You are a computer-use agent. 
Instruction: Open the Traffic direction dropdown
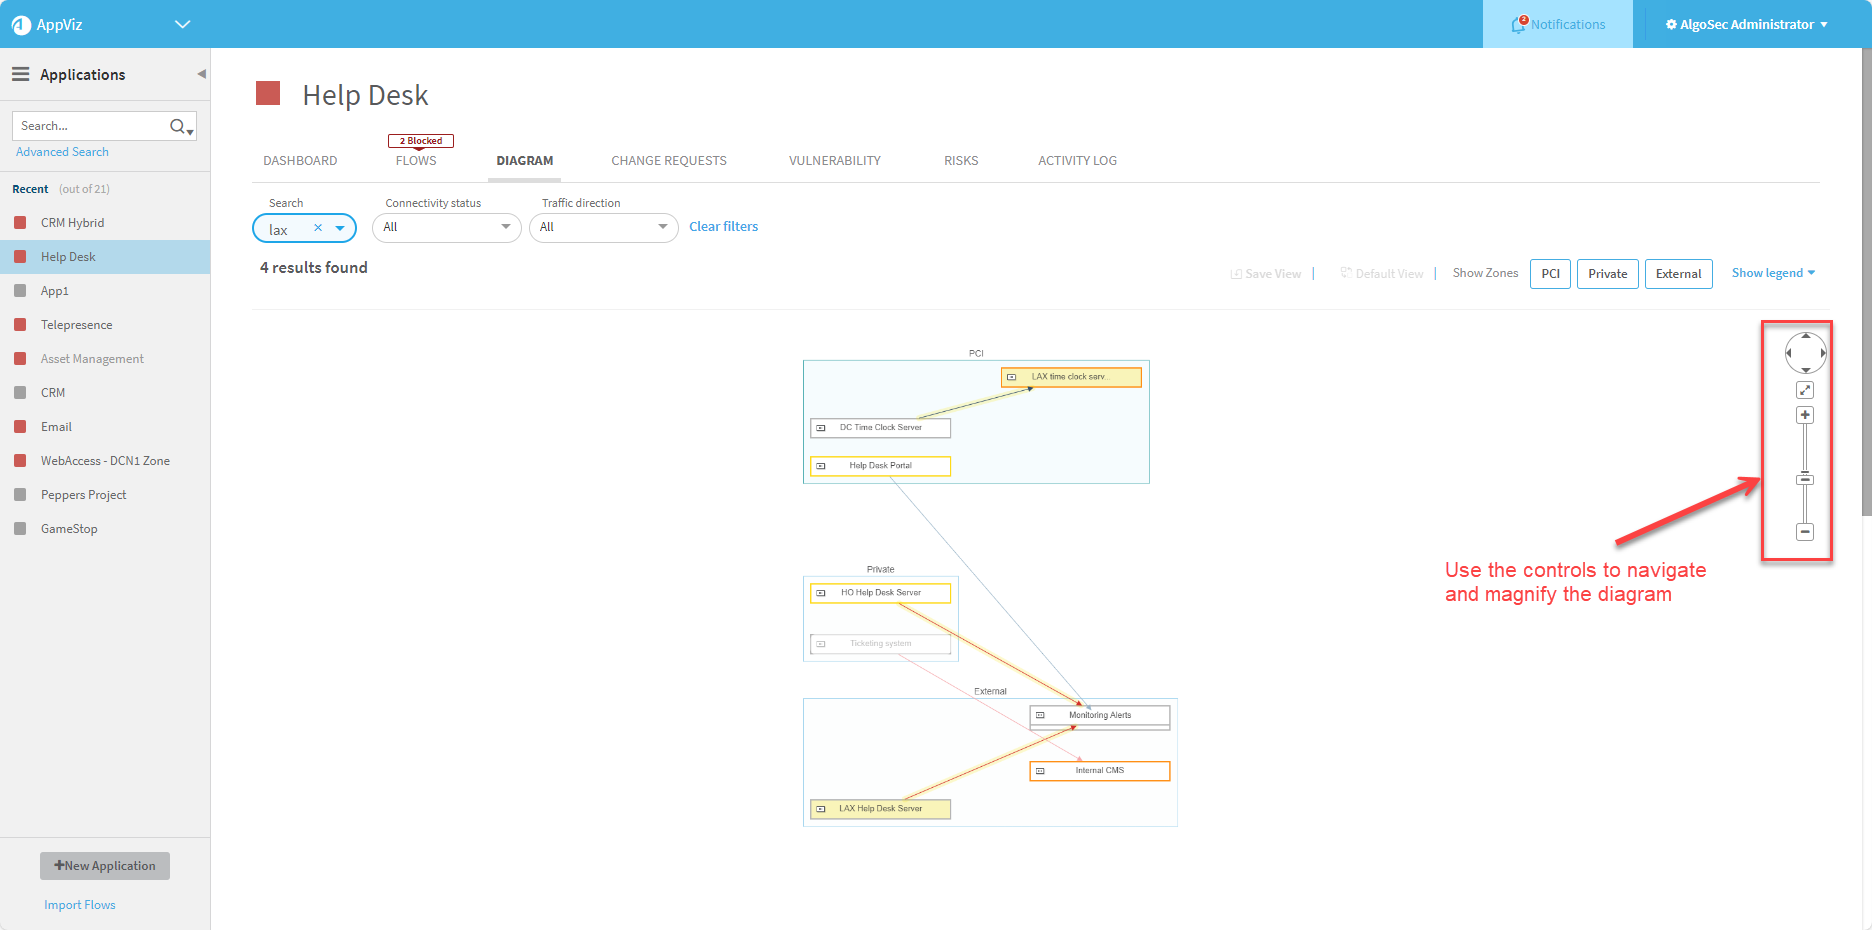click(x=603, y=227)
